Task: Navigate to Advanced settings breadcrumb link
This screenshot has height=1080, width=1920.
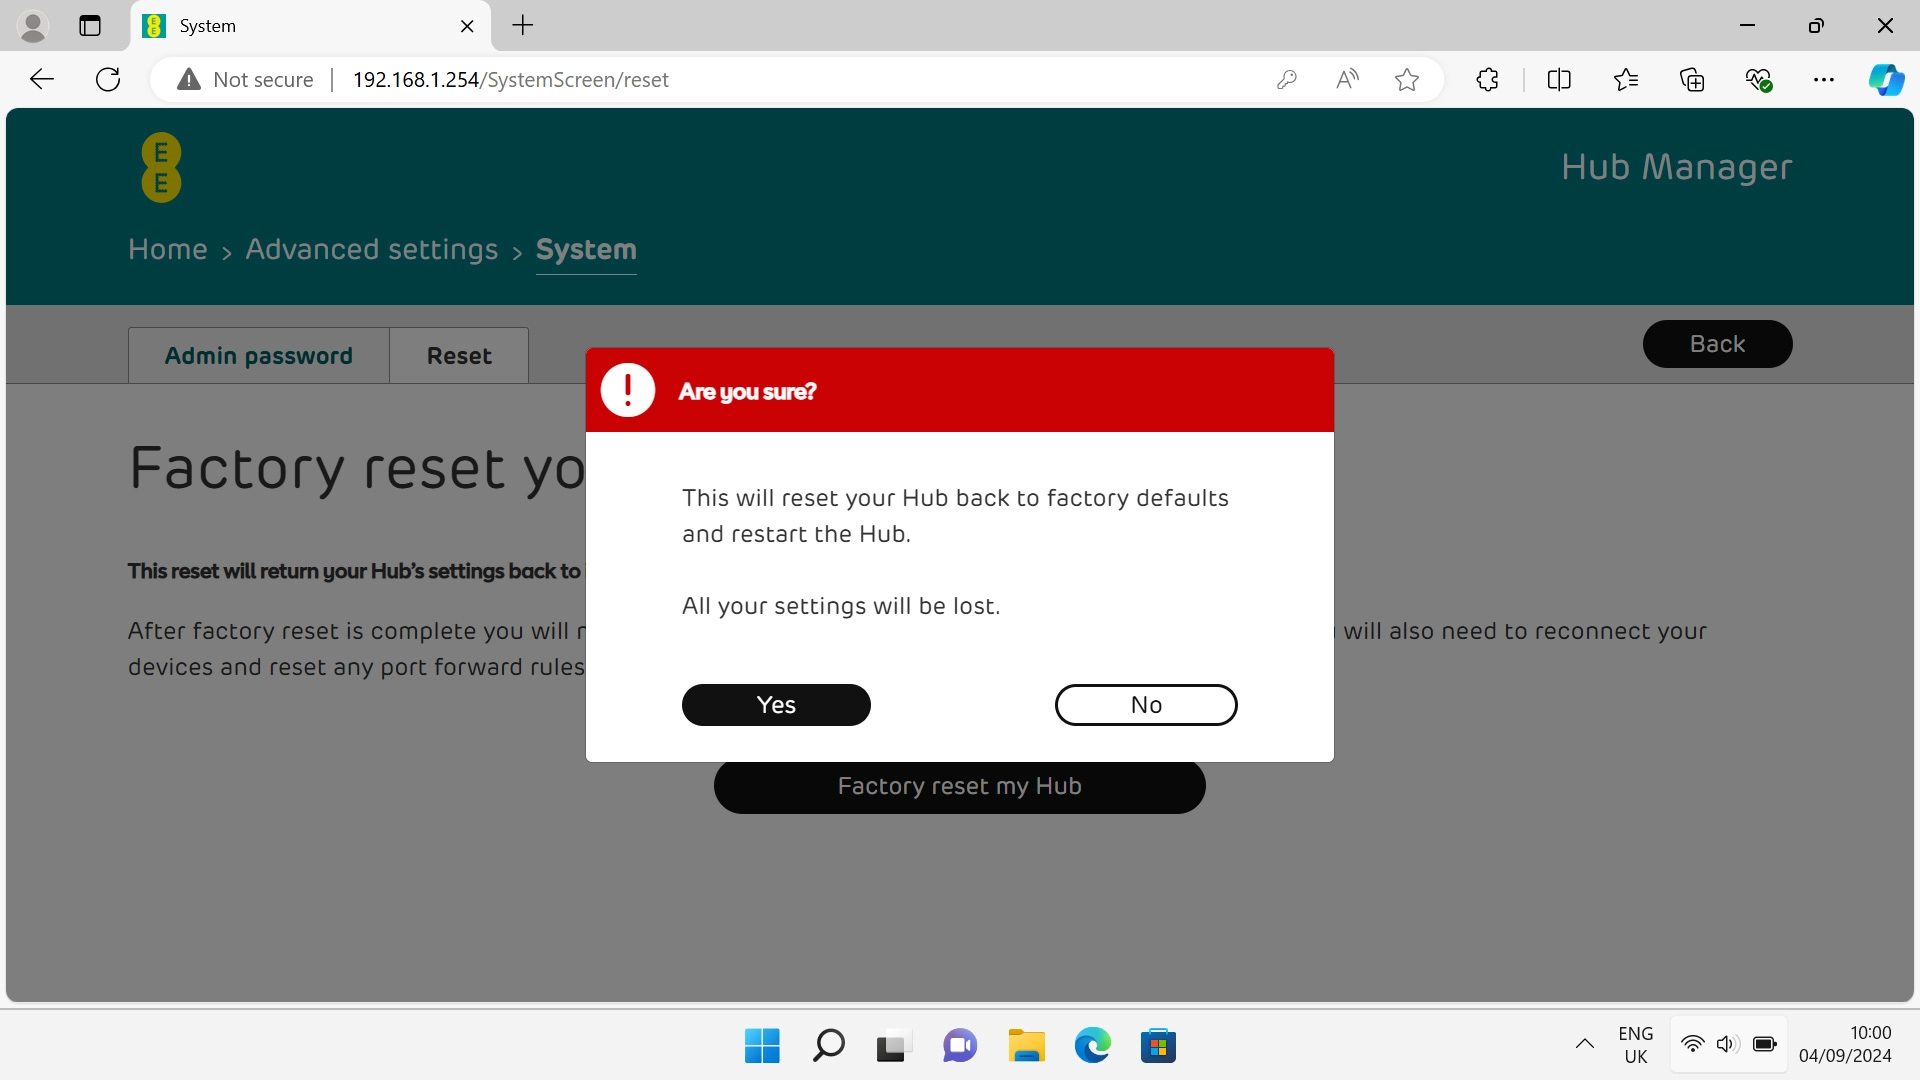Action: coord(372,250)
